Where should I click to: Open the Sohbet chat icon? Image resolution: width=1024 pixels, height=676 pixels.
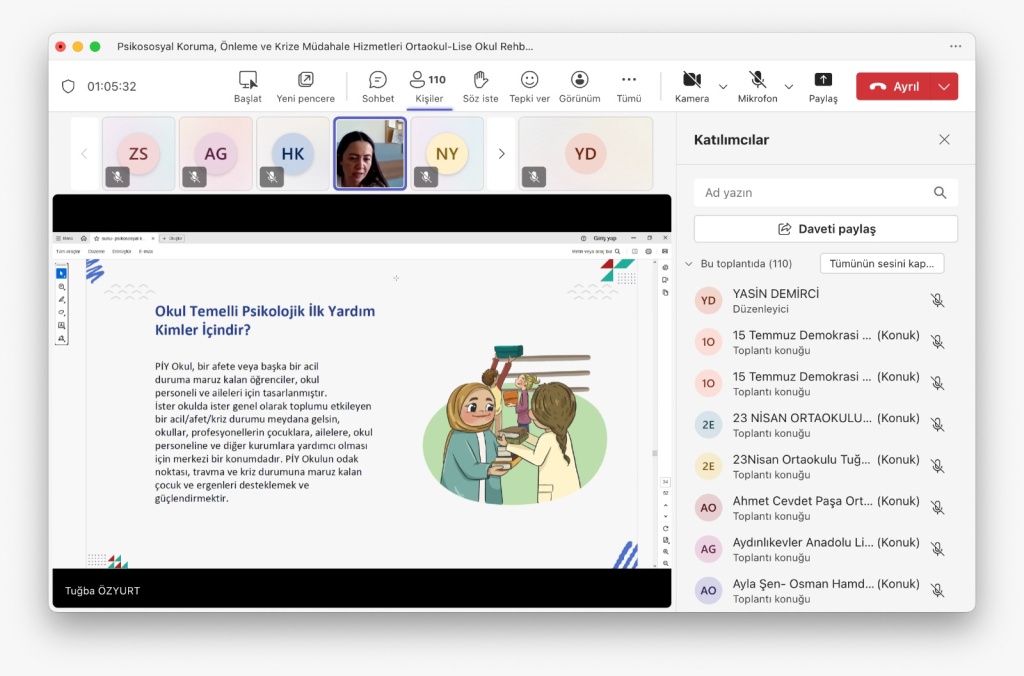pos(377,81)
